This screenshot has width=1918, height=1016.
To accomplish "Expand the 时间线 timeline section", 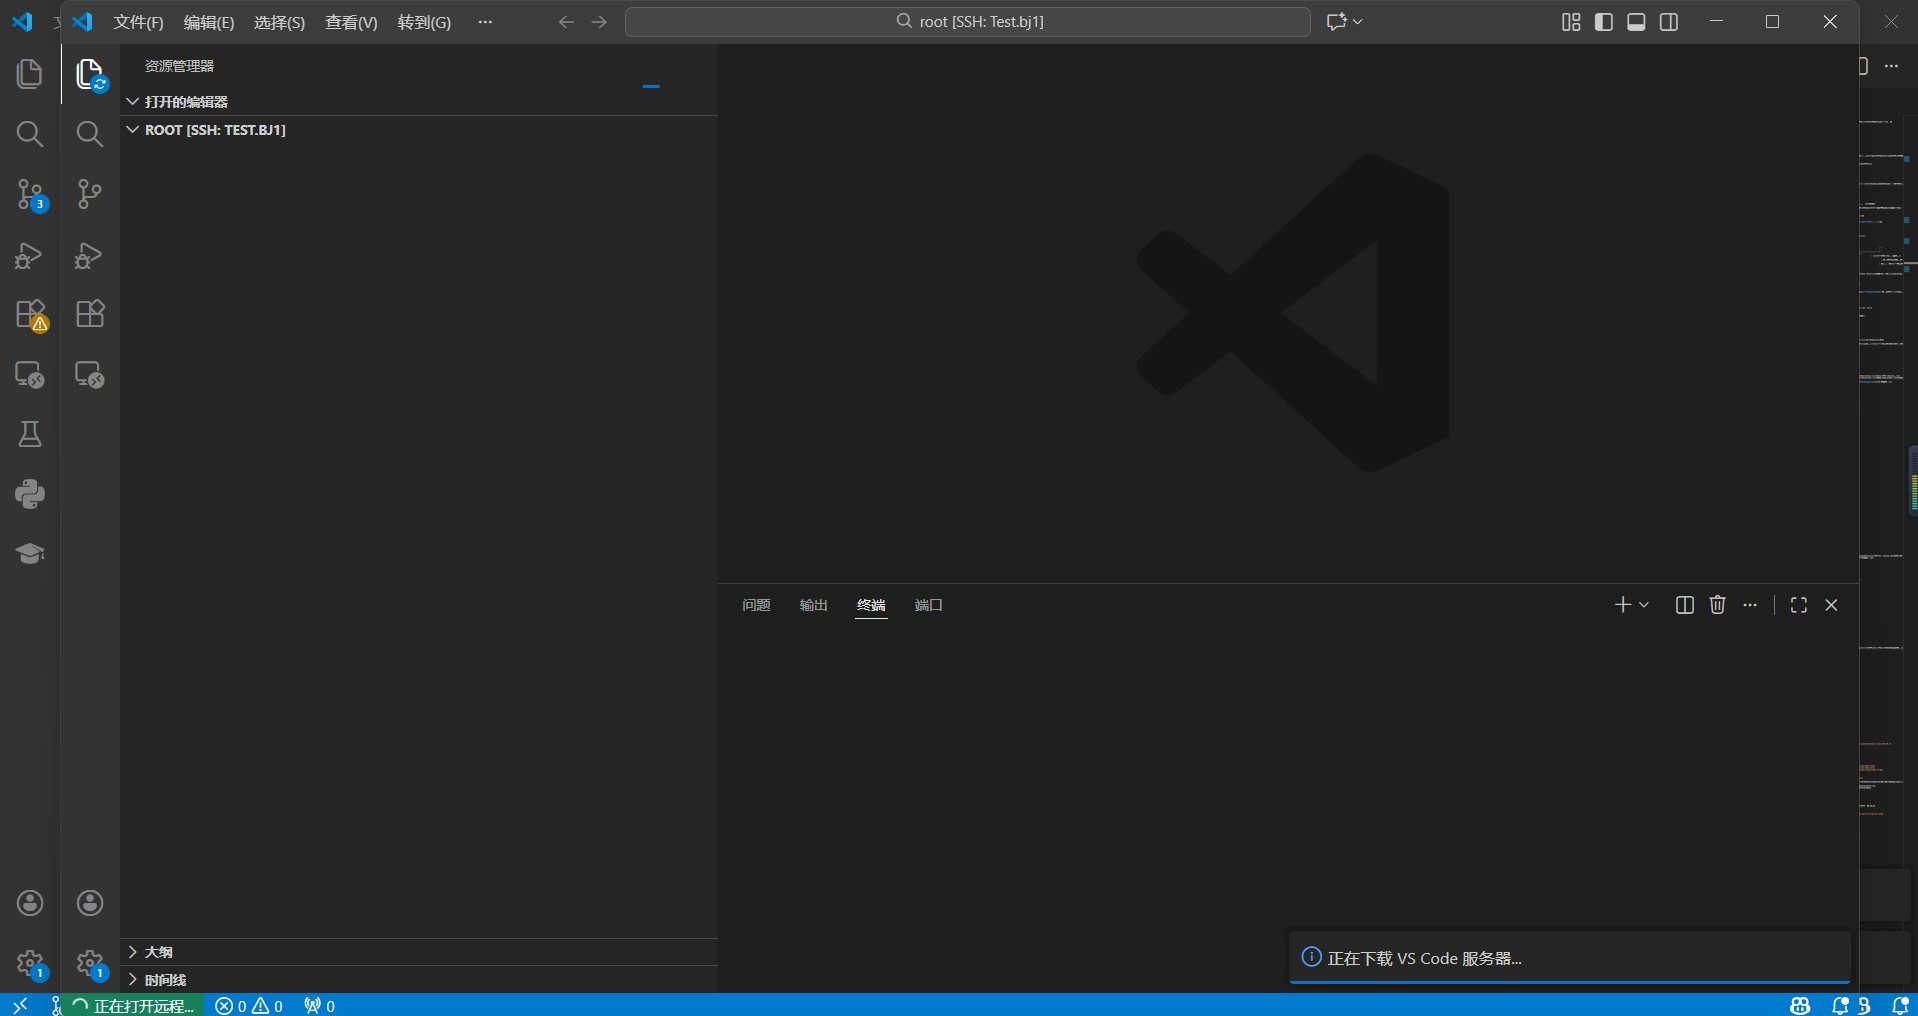I will point(165,980).
